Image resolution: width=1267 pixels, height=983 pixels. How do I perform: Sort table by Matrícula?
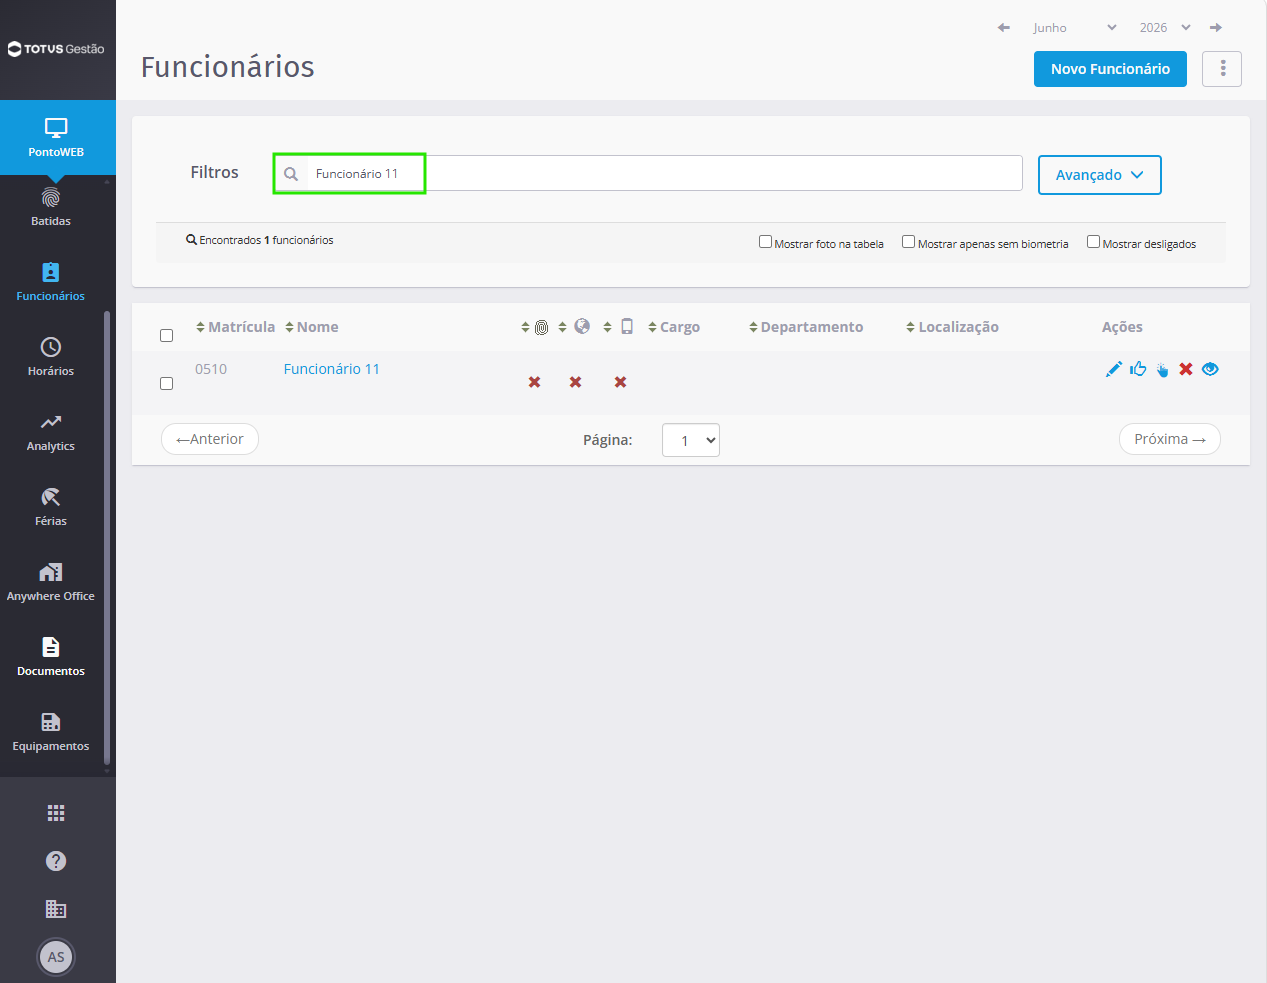coord(235,327)
